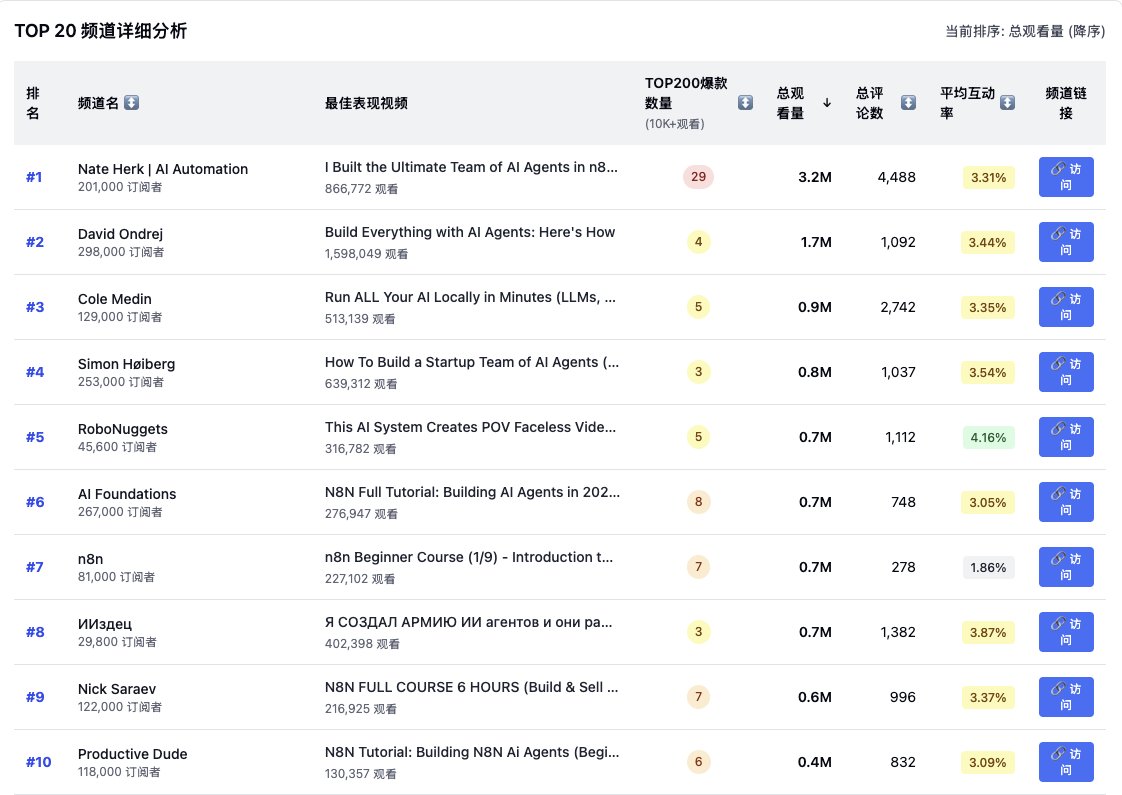Visit AI Foundations channel link button

click(1065, 502)
